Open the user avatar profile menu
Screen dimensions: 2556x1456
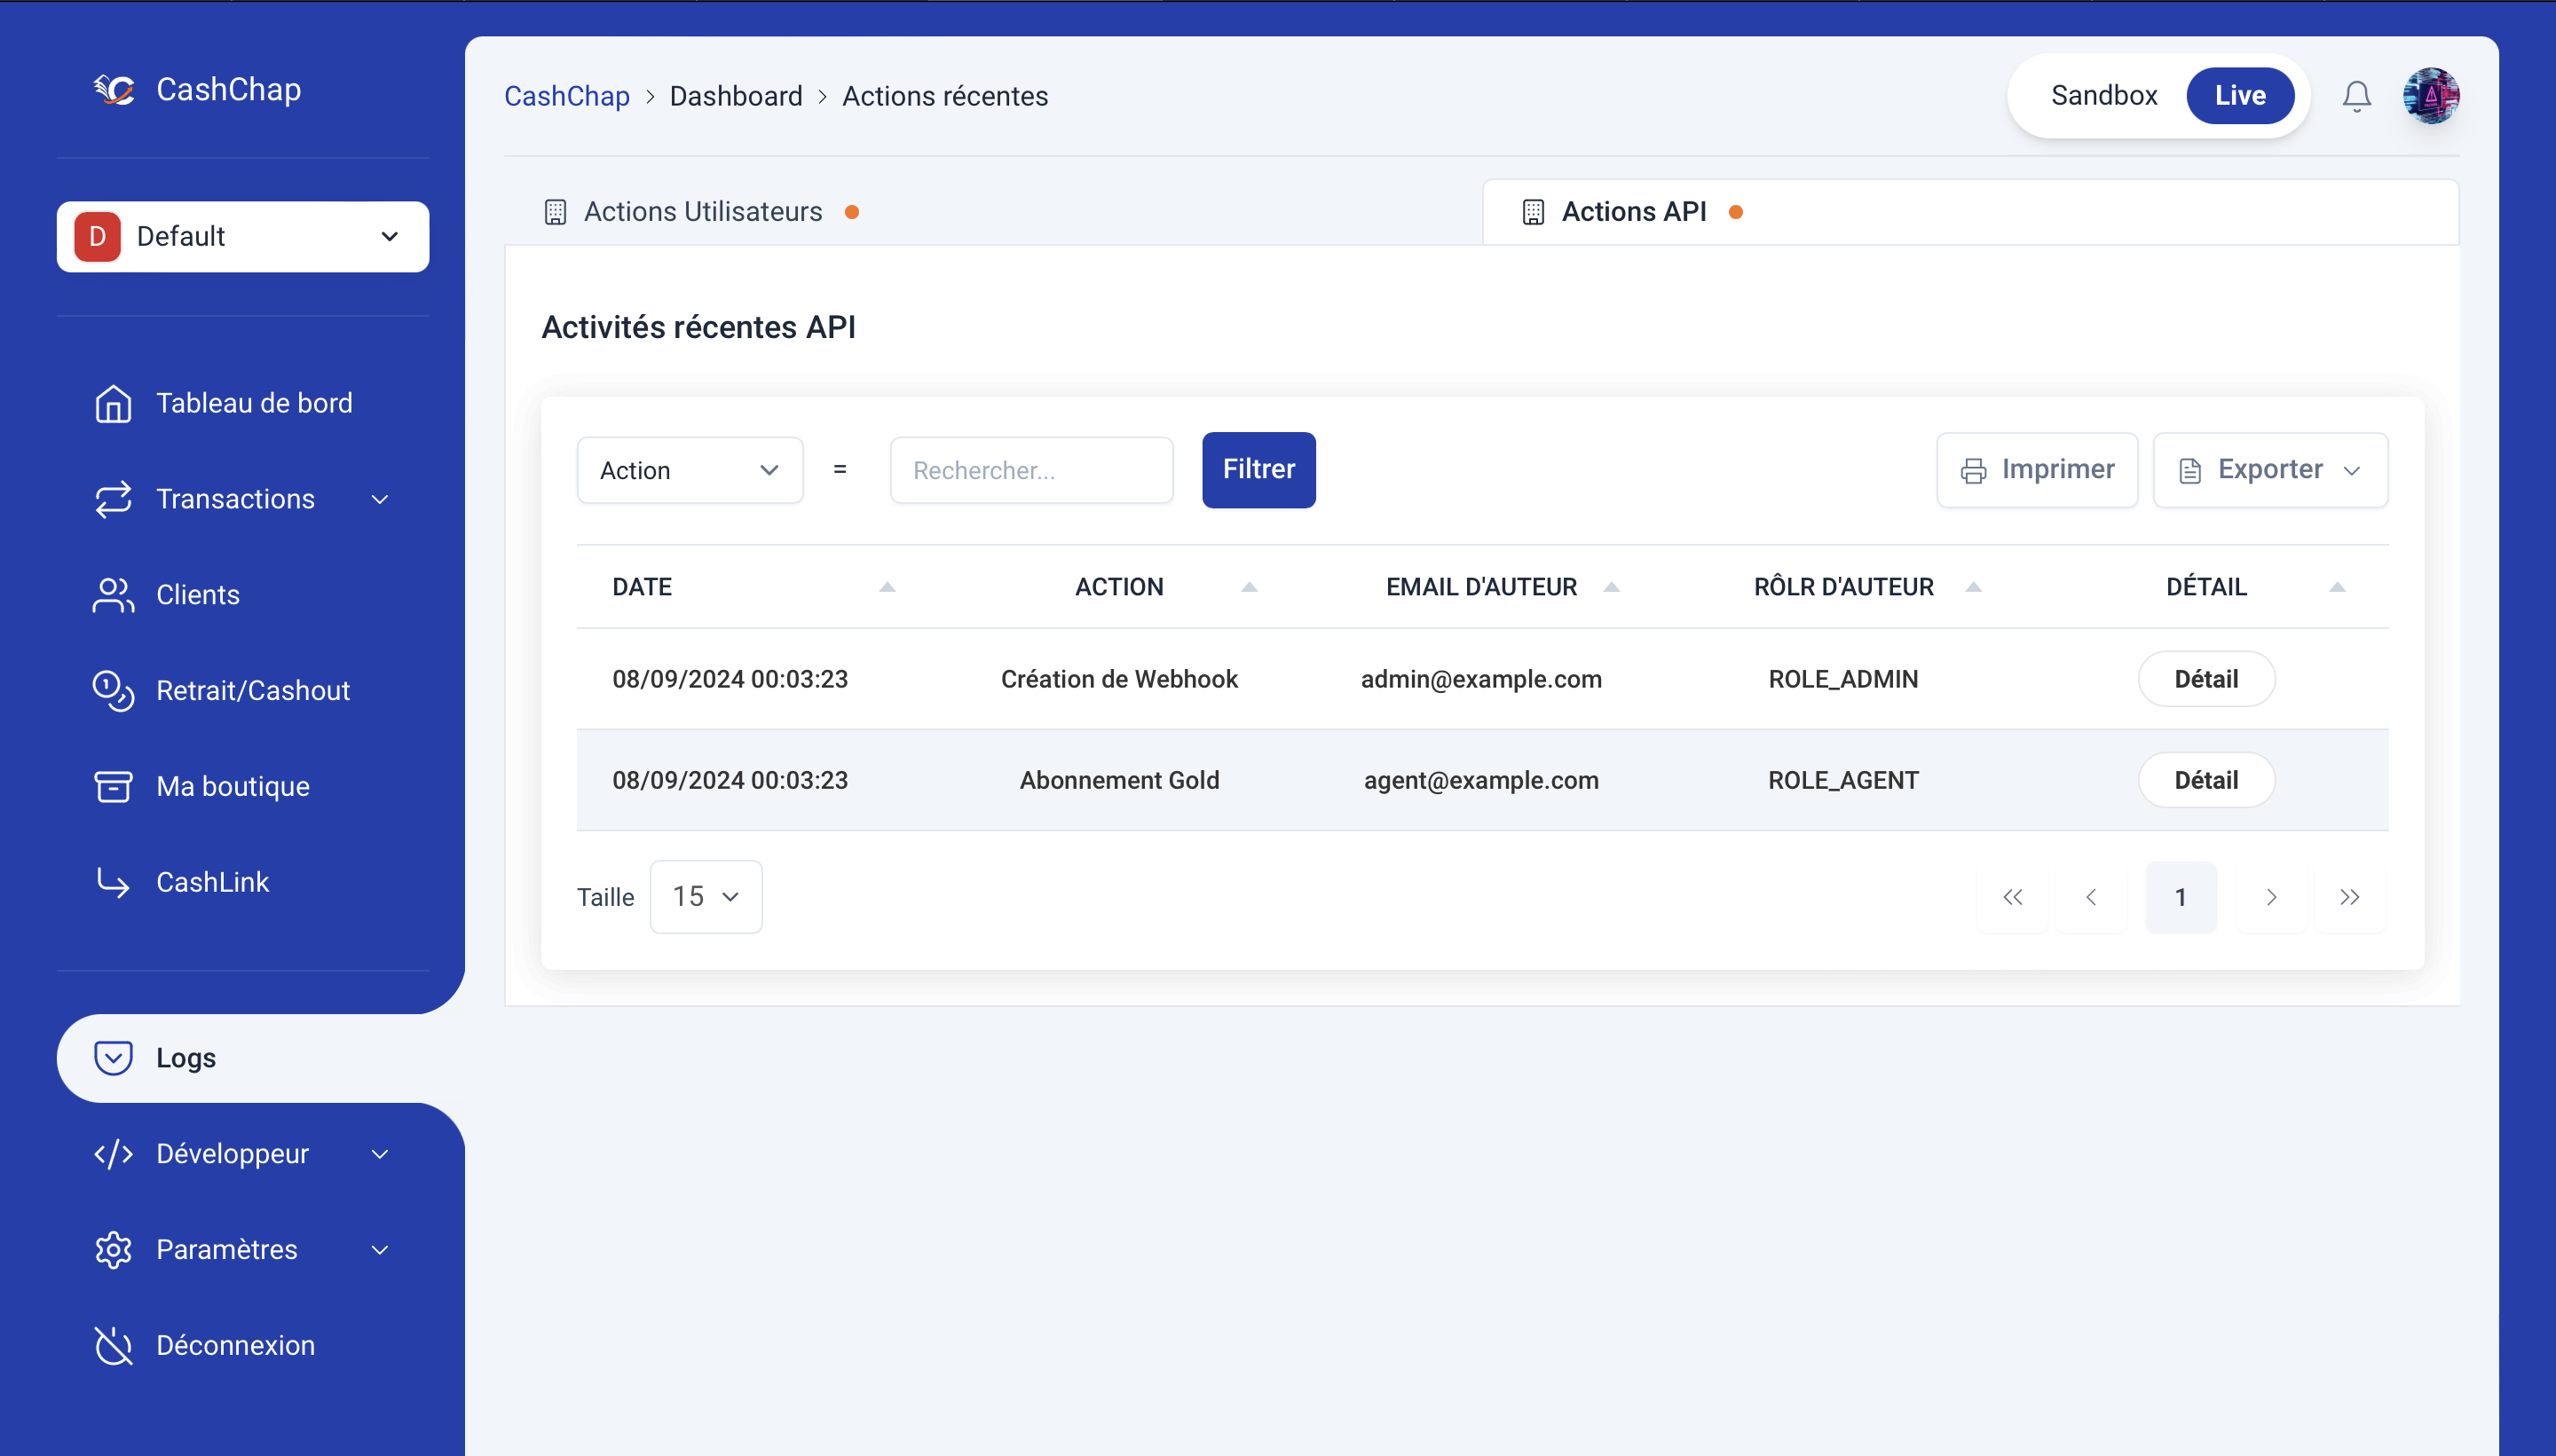point(2431,96)
